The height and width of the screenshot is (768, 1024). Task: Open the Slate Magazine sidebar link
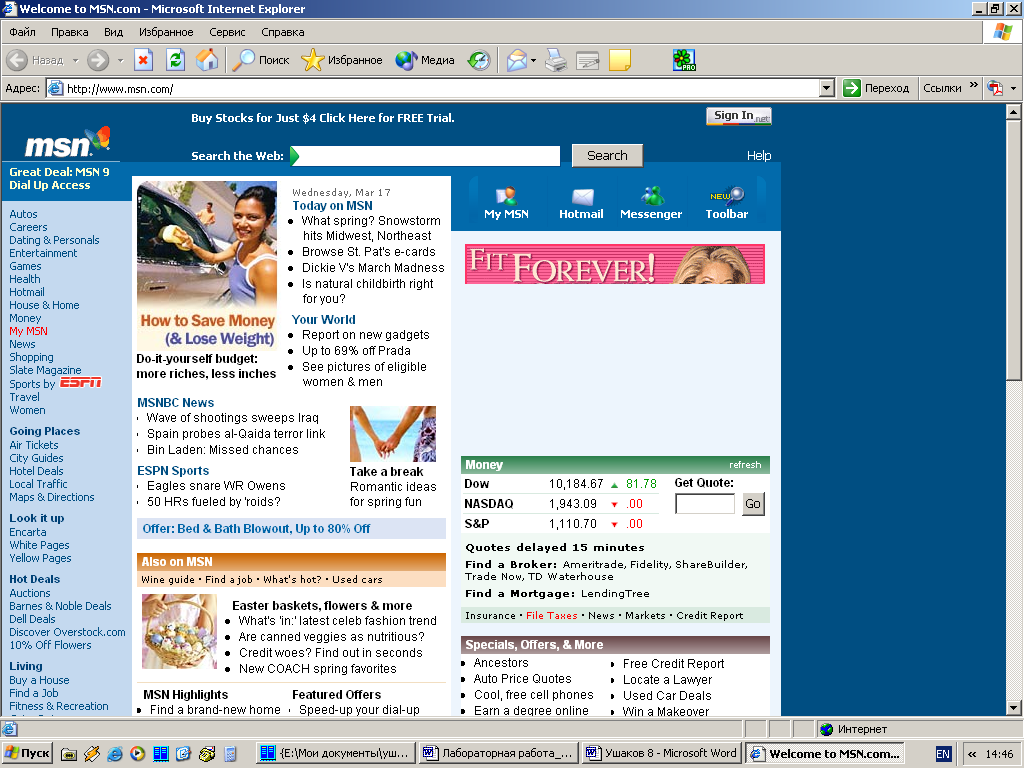click(45, 370)
